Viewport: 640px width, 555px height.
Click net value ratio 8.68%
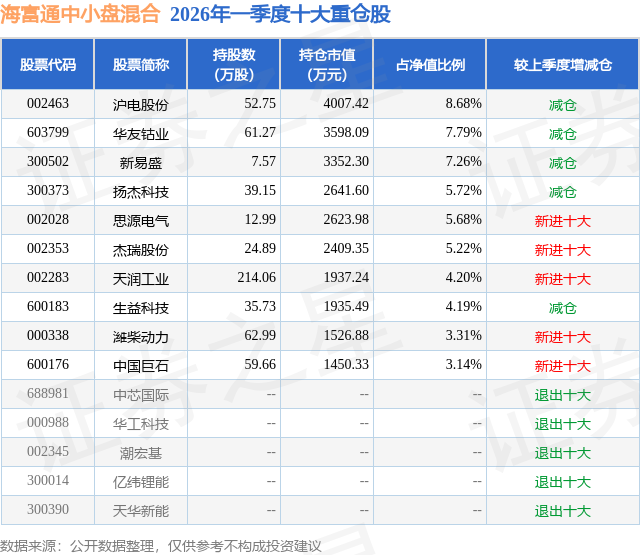pos(464,104)
